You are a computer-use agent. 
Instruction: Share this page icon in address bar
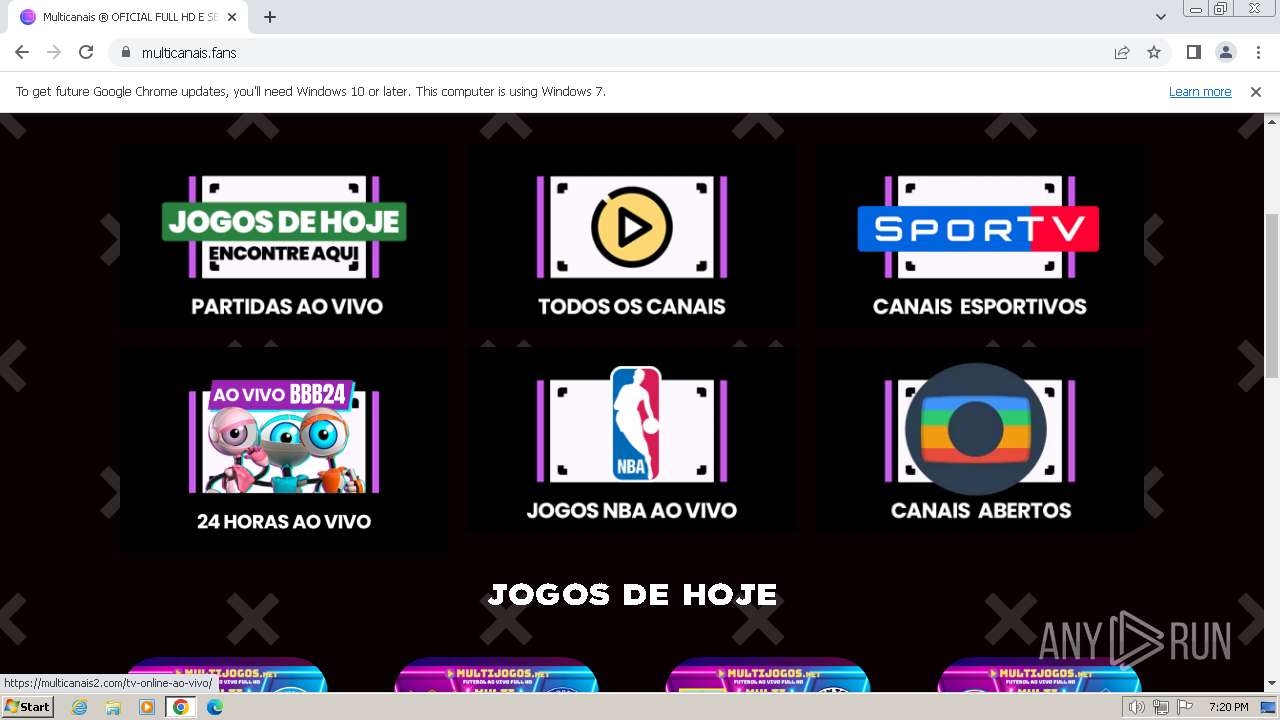coord(1122,52)
